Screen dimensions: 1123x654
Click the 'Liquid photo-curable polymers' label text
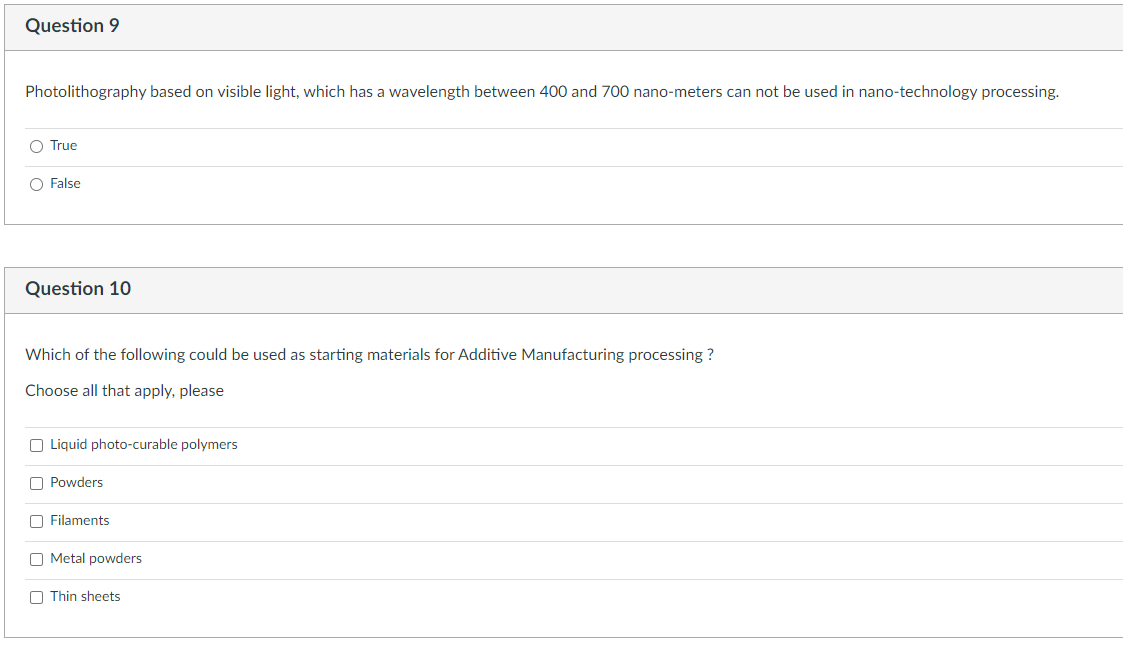(144, 445)
